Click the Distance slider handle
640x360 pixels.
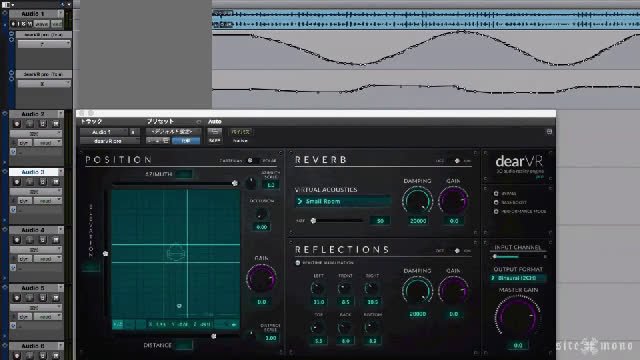click(213, 336)
